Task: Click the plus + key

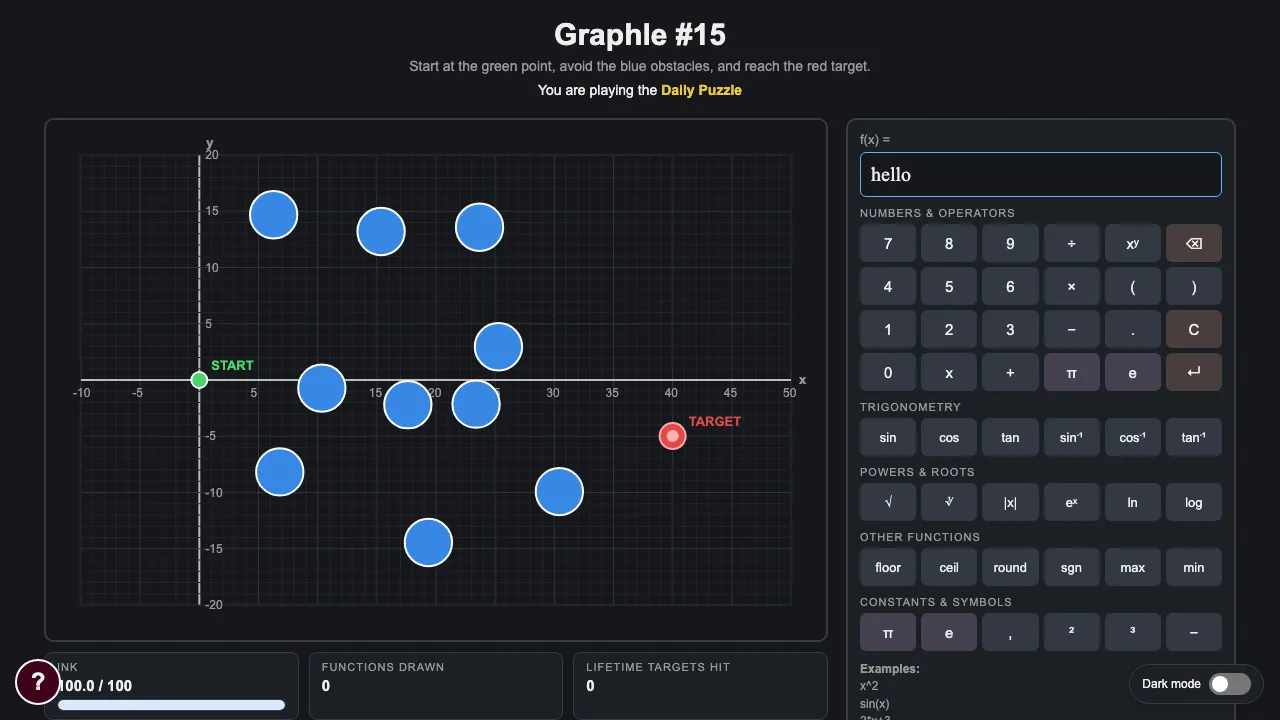Action: (1010, 372)
